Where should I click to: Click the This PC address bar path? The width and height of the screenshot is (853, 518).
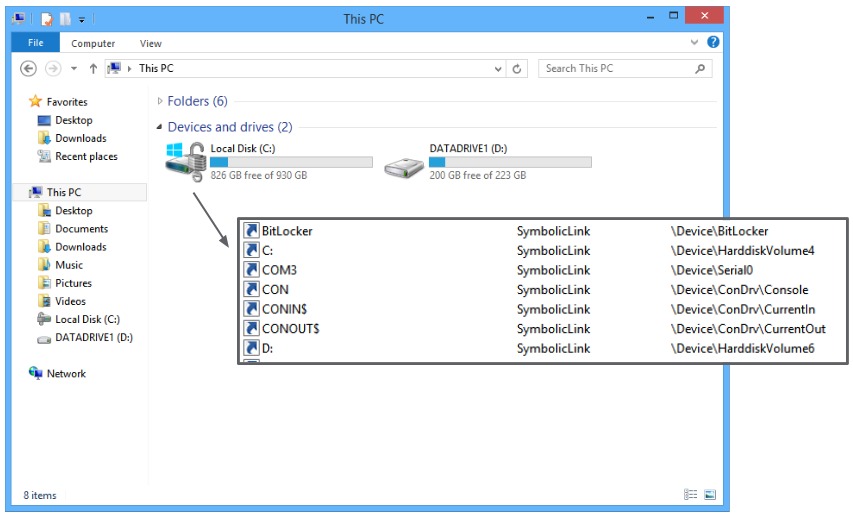[156, 69]
